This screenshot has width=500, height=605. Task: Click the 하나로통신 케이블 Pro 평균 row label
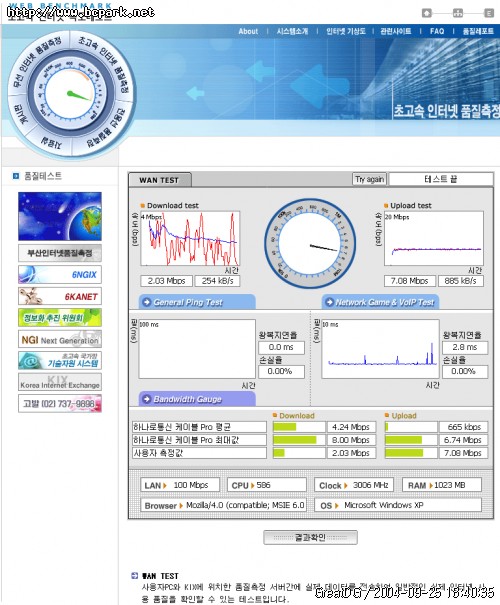coord(199,427)
